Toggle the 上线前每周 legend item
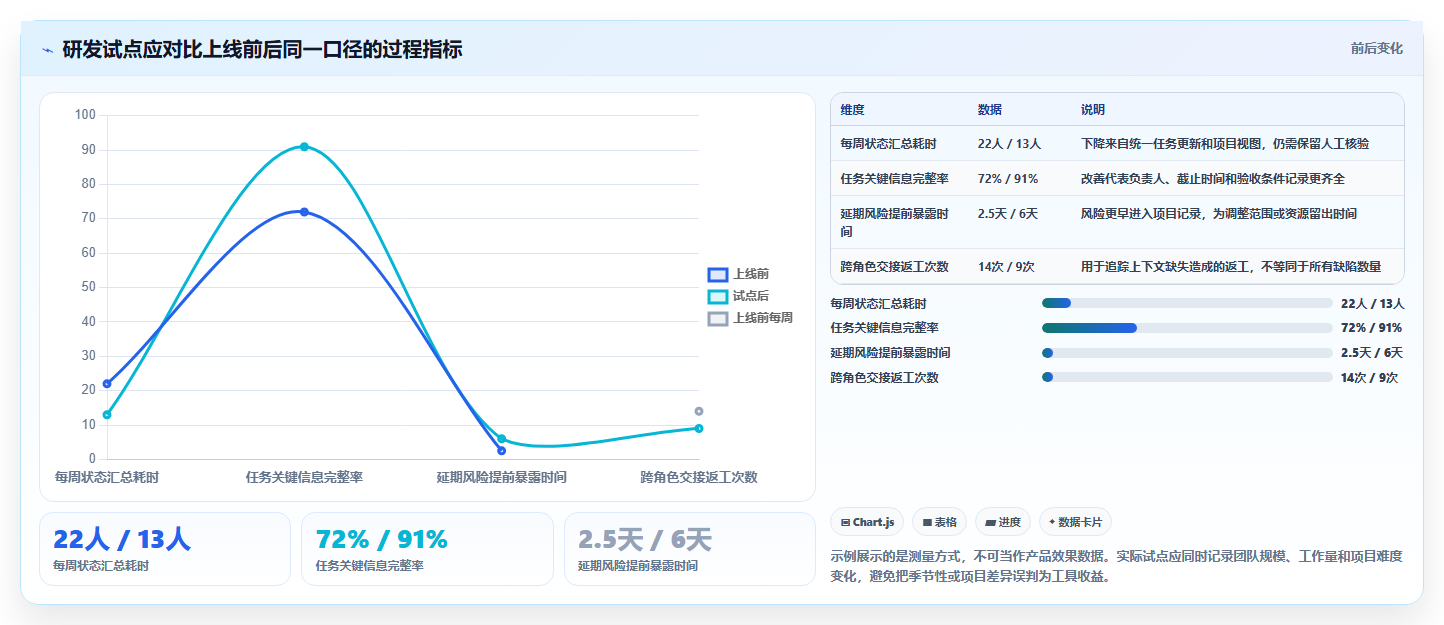The width and height of the screenshot is (1444, 625). [750, 318]
